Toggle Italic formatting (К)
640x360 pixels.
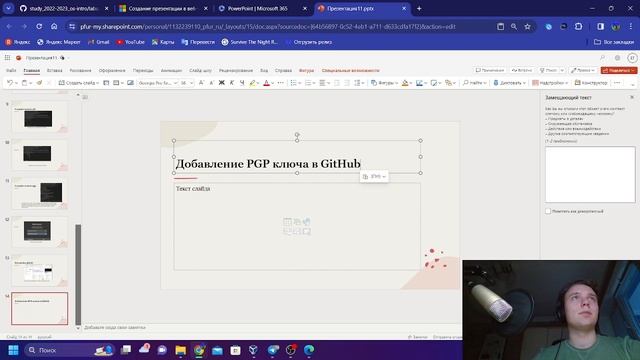pos(232,83)
